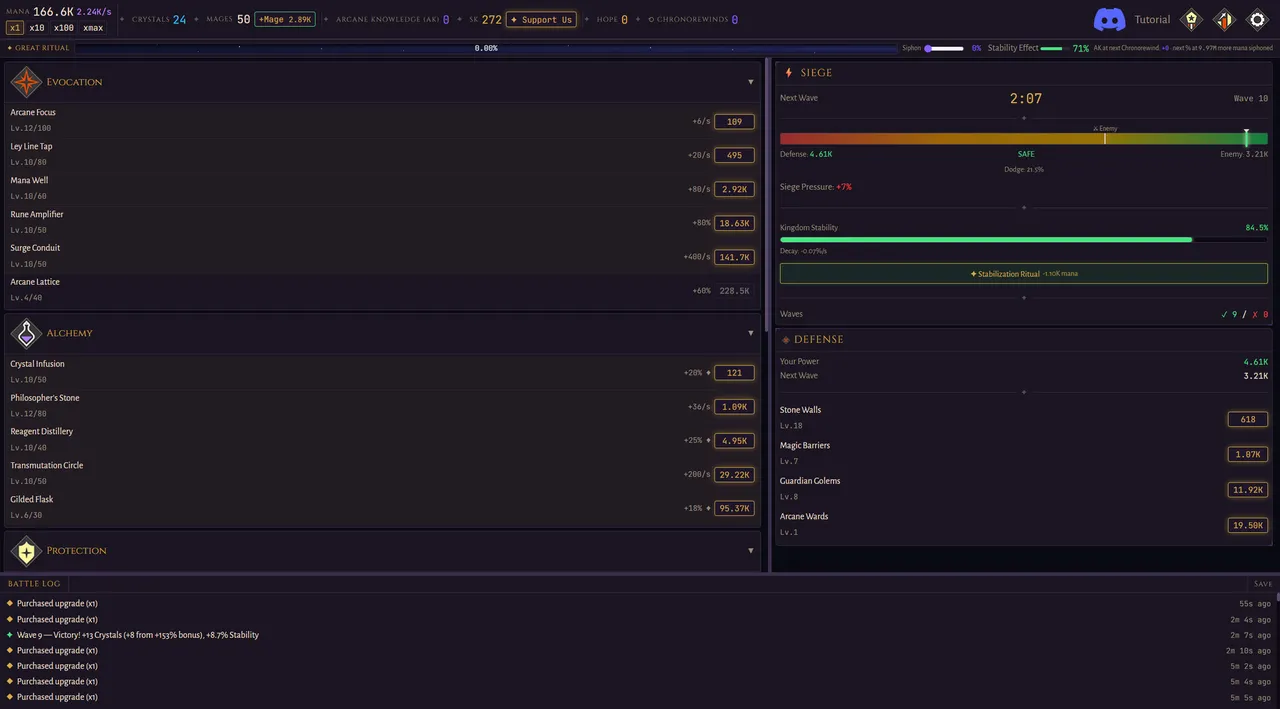Upgrade Arcane Wards for 19.50K

1248,525
